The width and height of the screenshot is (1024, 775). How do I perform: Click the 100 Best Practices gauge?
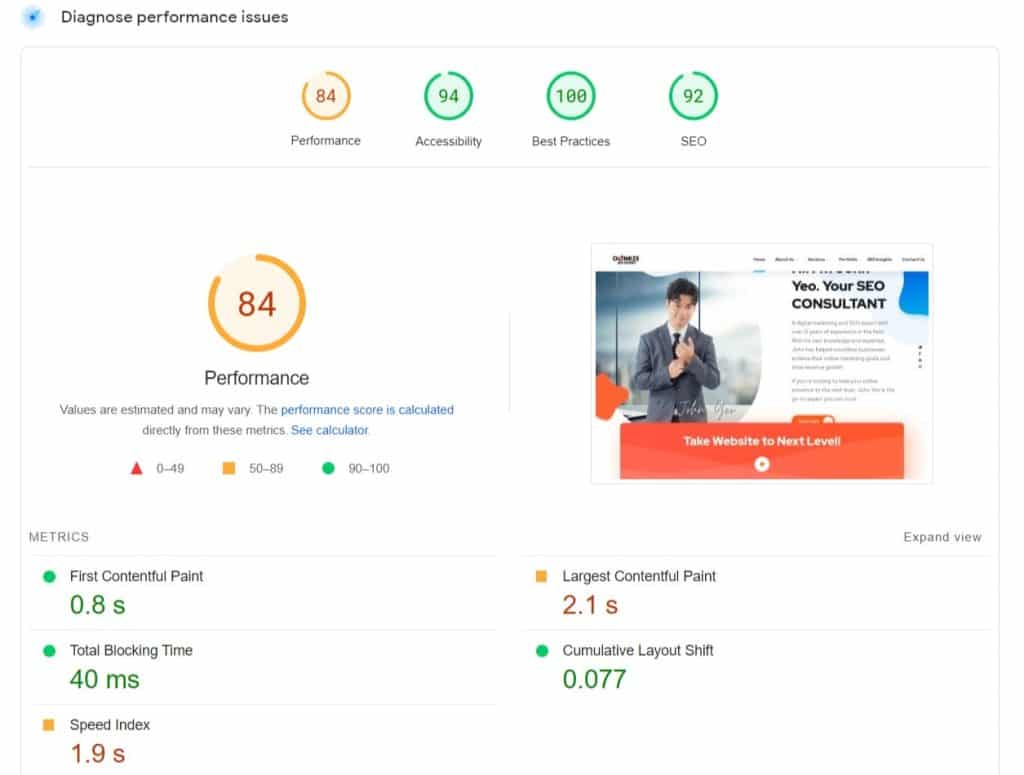coord(570,97)
